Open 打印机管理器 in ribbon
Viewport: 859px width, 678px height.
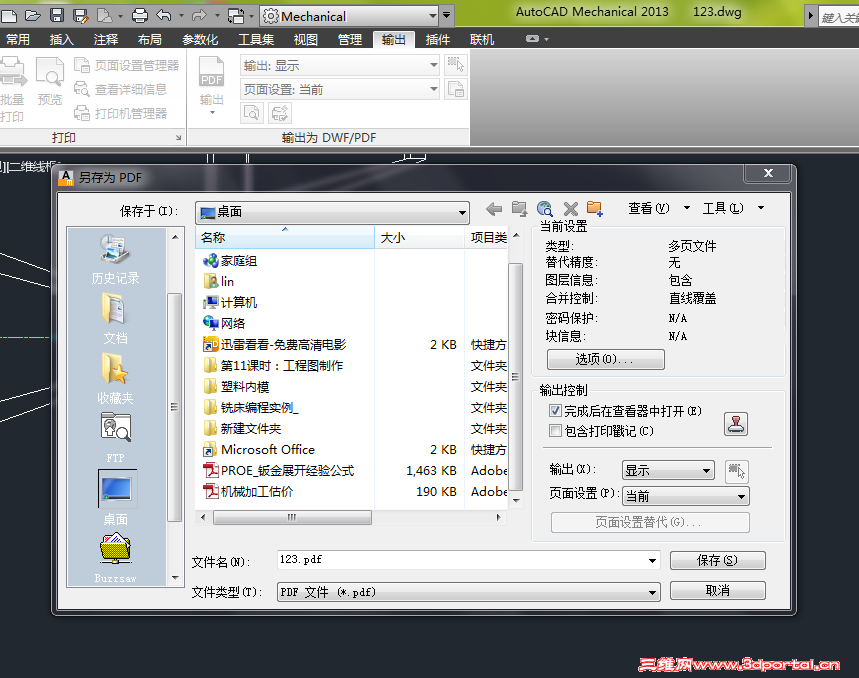121,113
